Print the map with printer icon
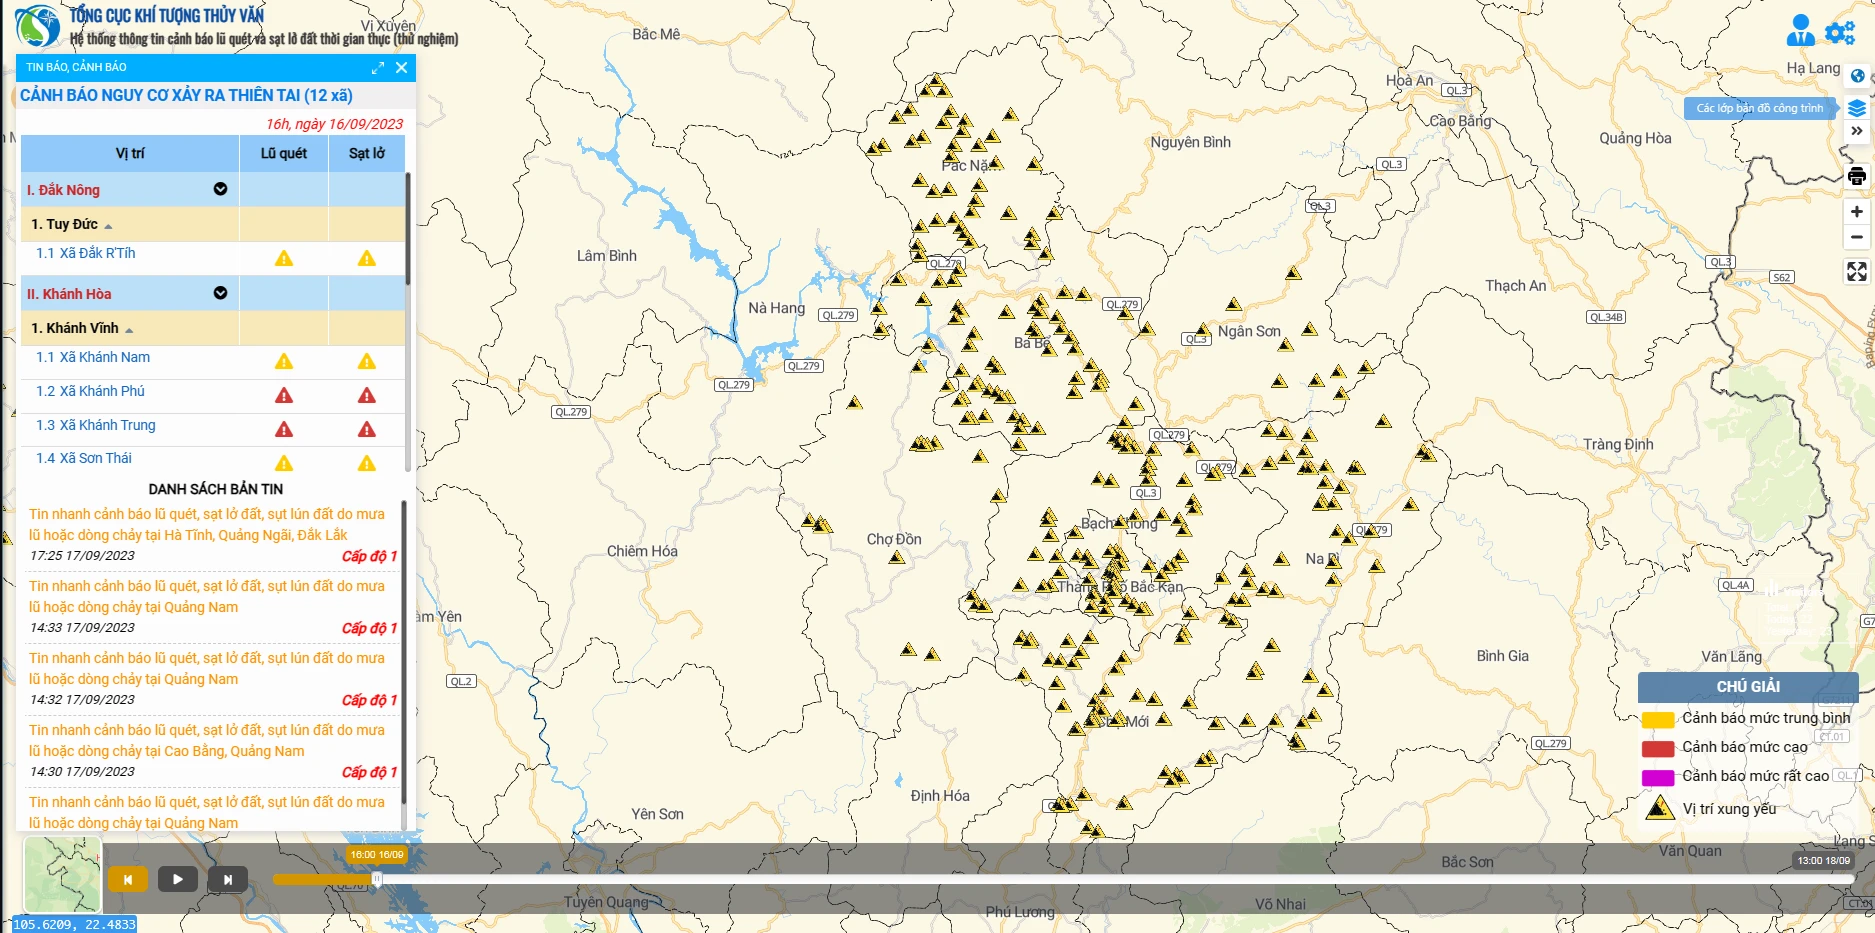1875x933 pixels. coord(1857,177)
